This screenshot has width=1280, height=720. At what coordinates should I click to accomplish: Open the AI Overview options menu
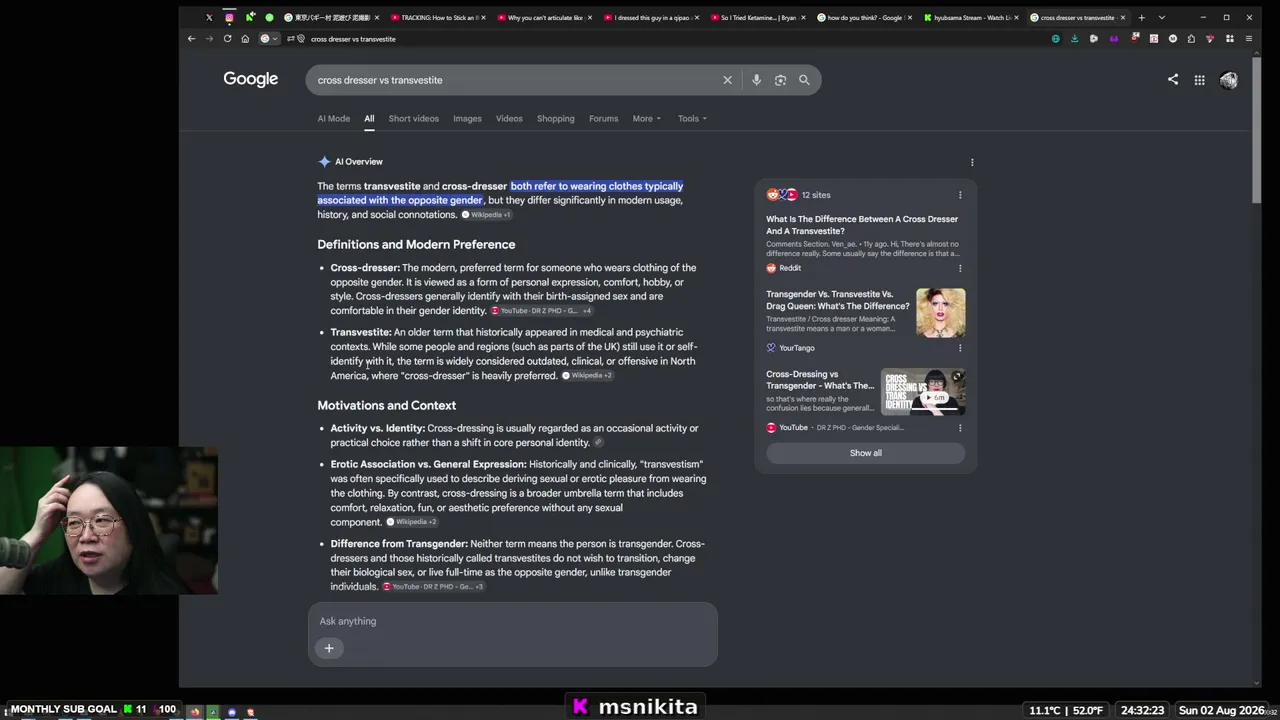972,162
